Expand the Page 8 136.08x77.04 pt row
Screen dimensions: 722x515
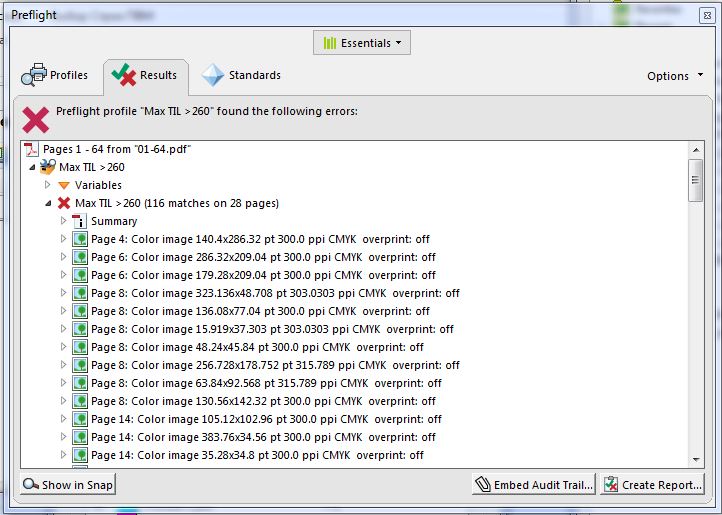[x=64, y=310]
